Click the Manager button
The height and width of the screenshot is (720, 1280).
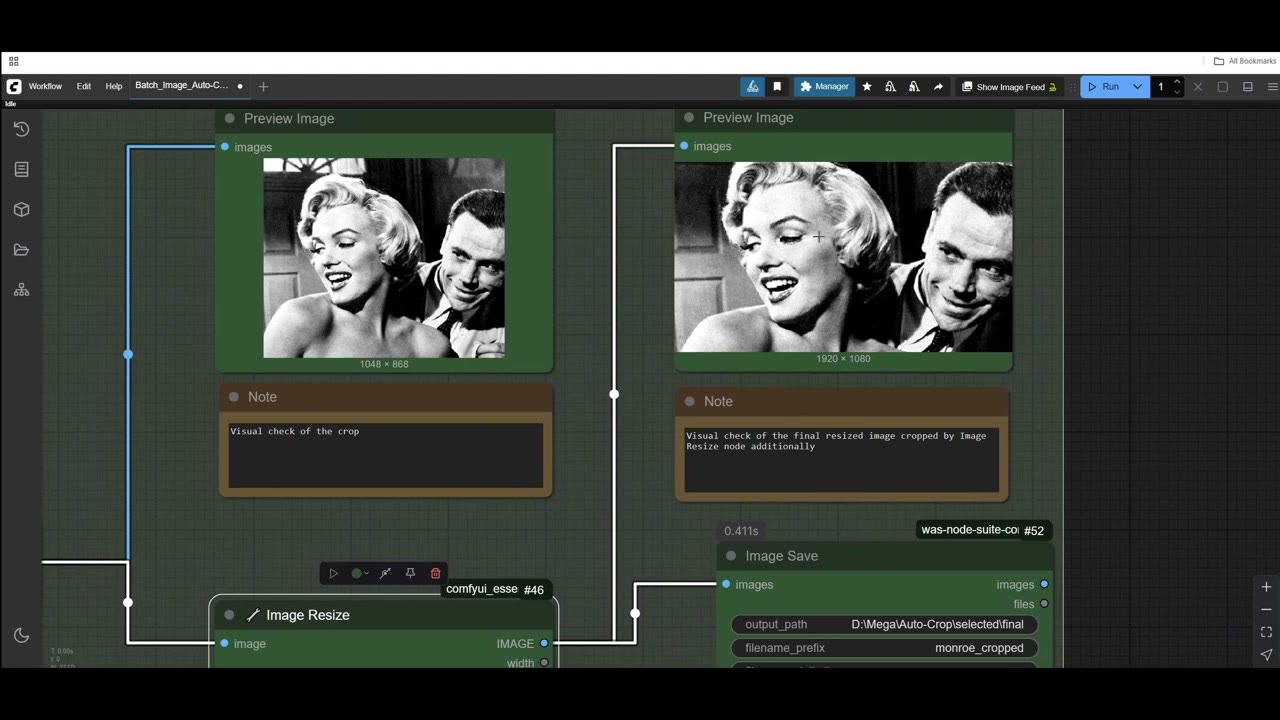pos(824,87)
